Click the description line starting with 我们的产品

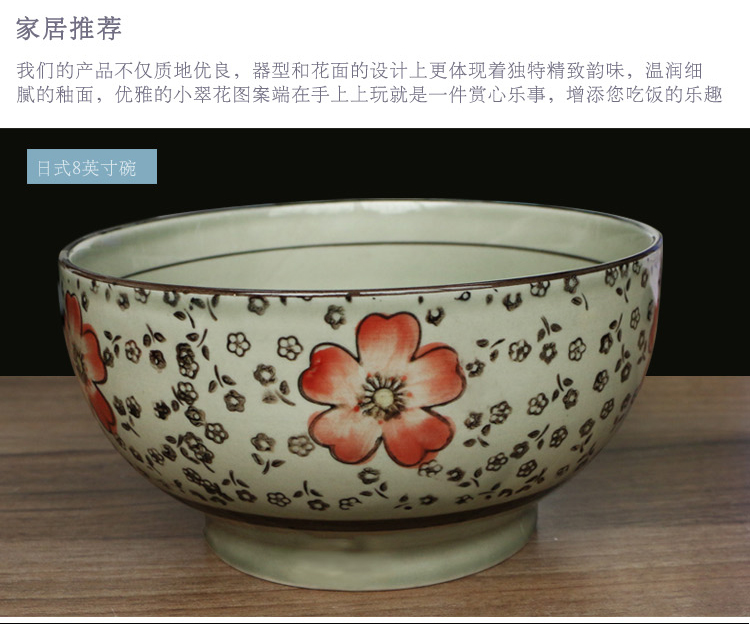(x=359, y=71)
